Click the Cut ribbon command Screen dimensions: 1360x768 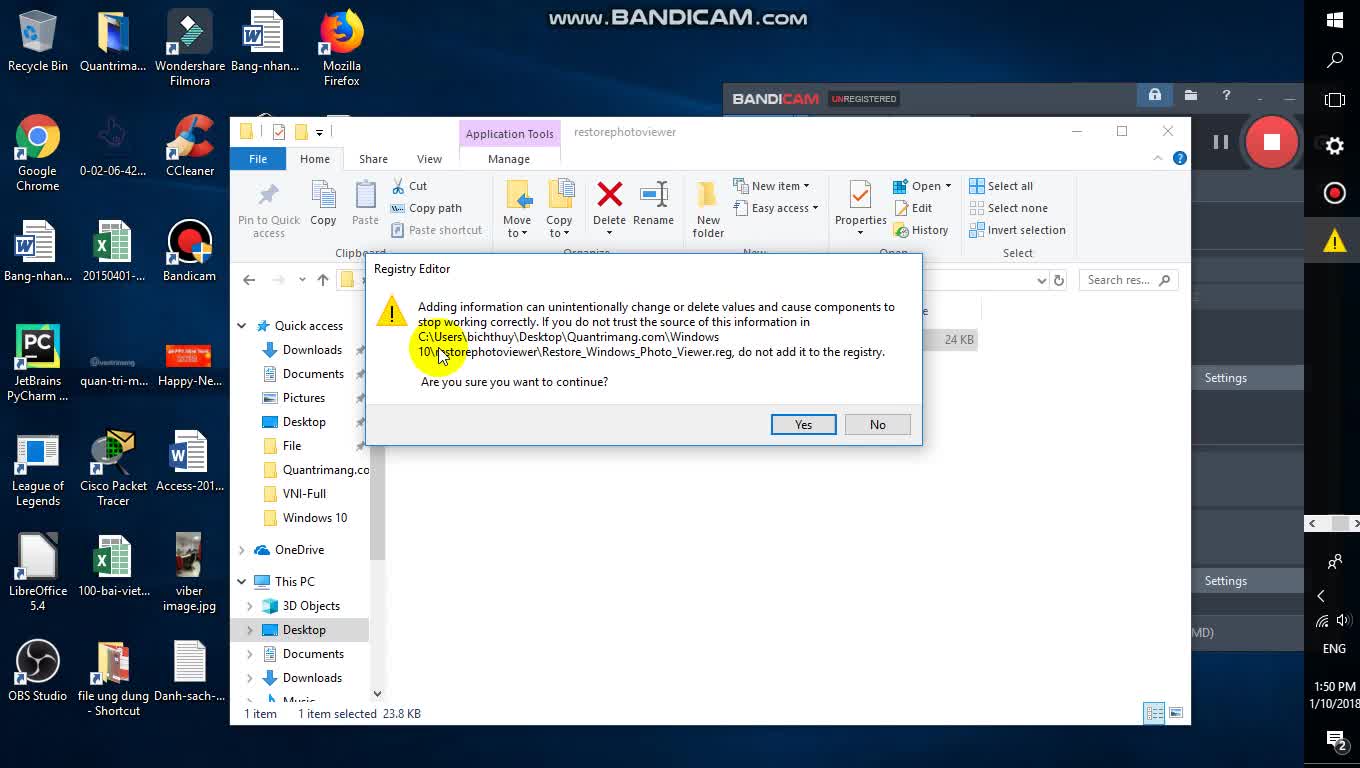tap(409, 186)
